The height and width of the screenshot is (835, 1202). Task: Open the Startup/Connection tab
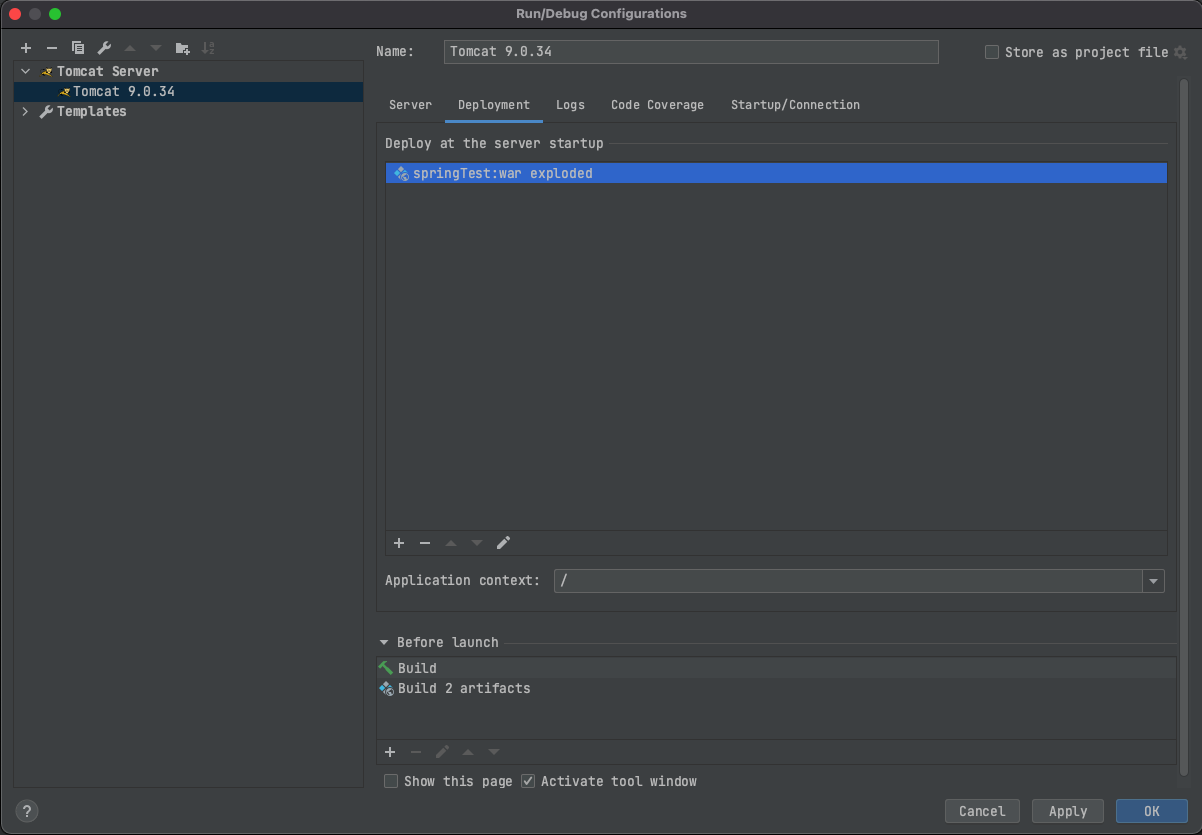pos(795,105)
